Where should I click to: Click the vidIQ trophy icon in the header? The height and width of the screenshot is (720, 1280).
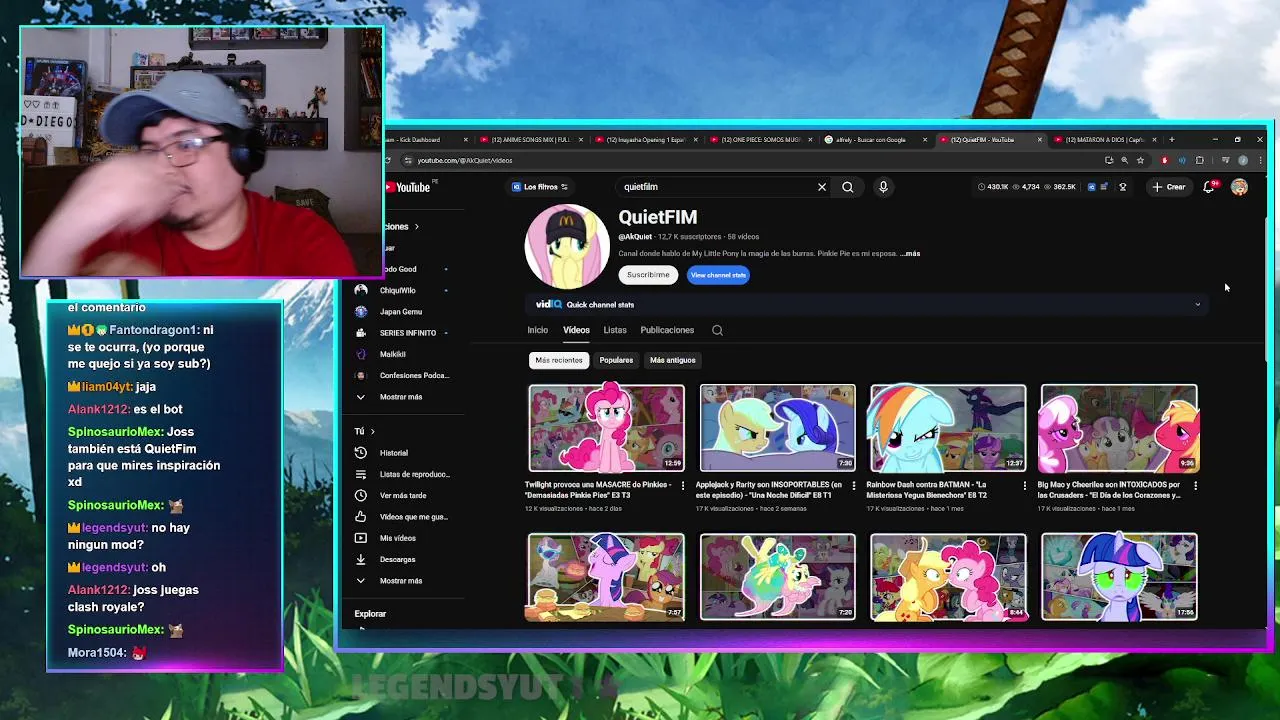click(1123, 187)
